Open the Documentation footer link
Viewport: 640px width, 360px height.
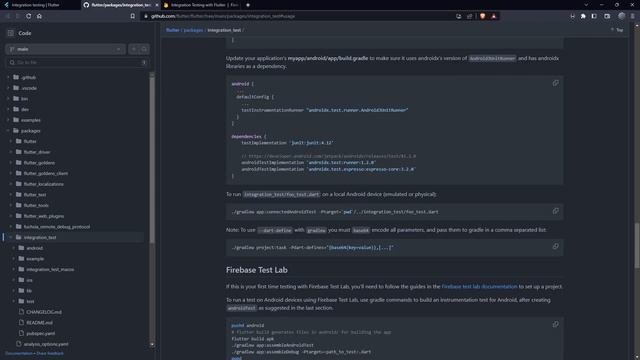point(19,353)
